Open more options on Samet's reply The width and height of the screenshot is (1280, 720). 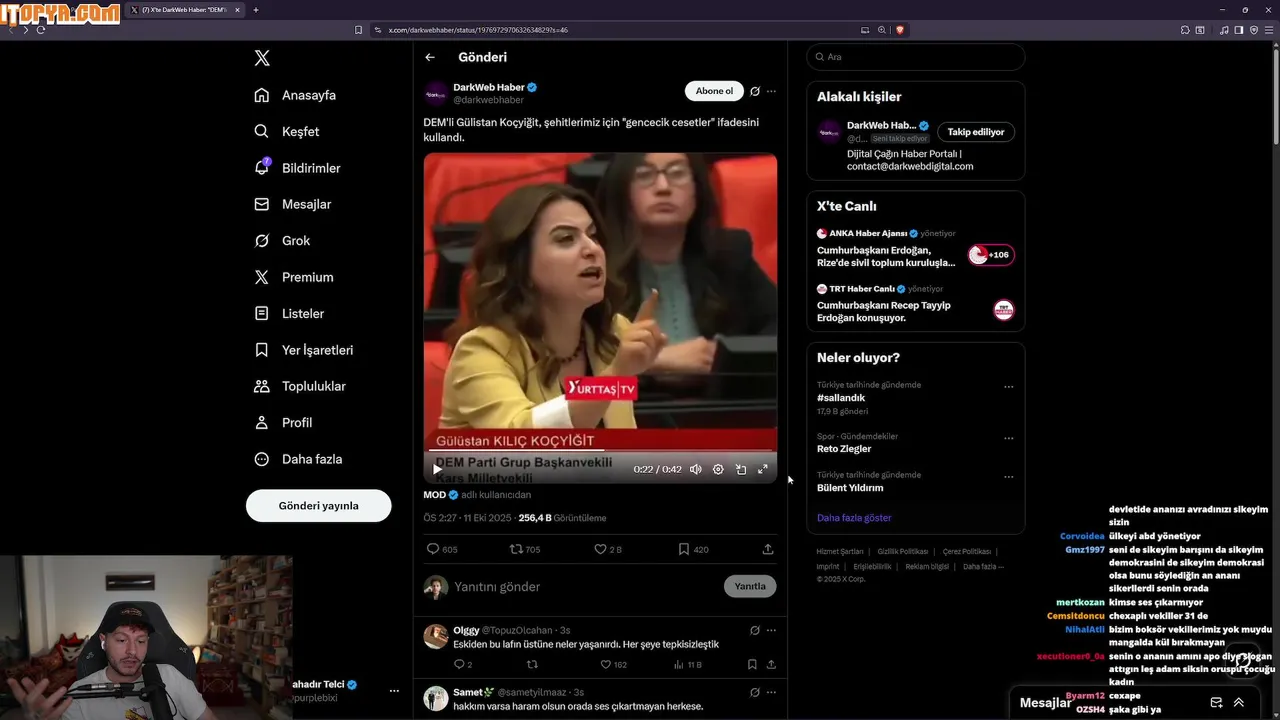point(771,692)
